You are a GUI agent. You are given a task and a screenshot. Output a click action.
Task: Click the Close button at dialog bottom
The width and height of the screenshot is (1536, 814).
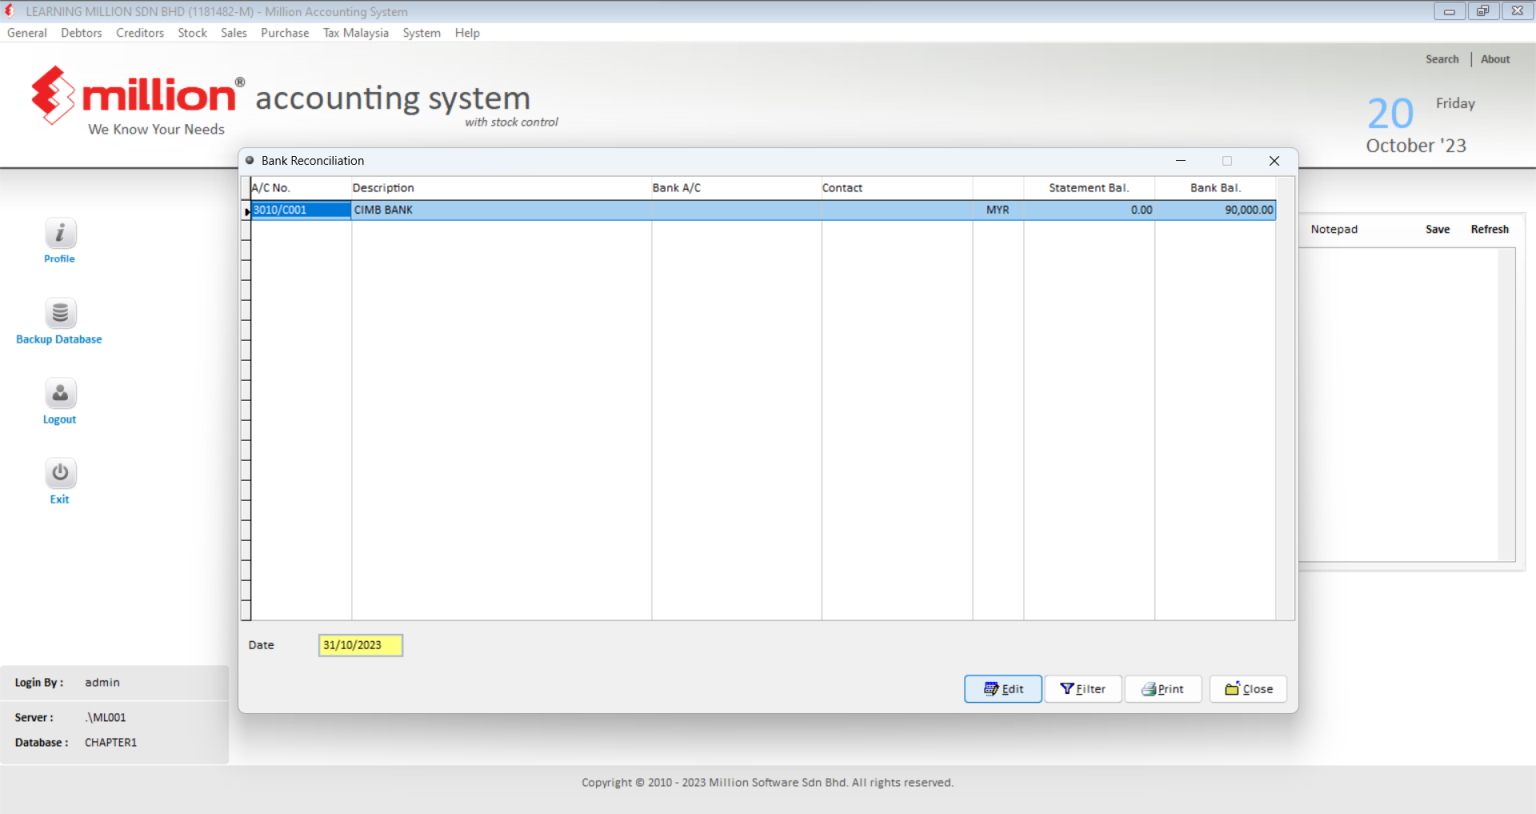tap(1248, 689)
